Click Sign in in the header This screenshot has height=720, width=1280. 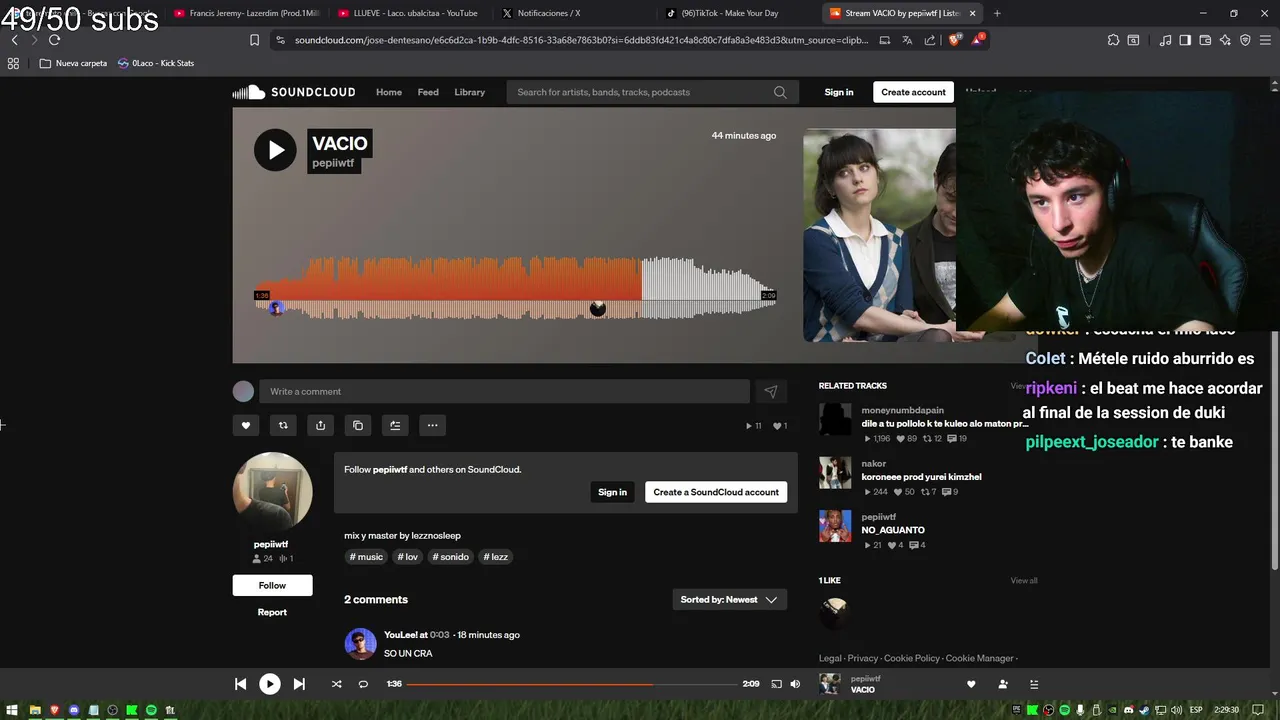click(x=839, y=92)
